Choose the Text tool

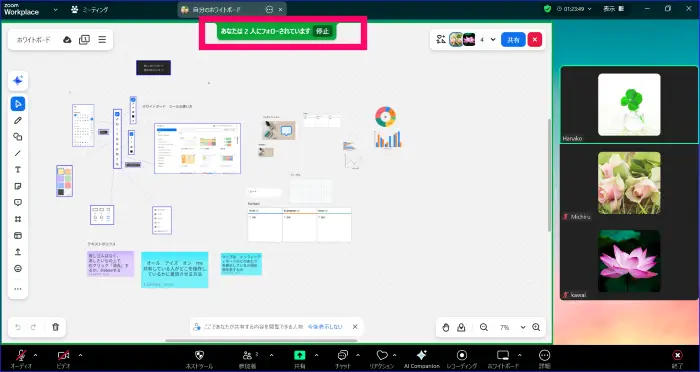tap(18, 170)
